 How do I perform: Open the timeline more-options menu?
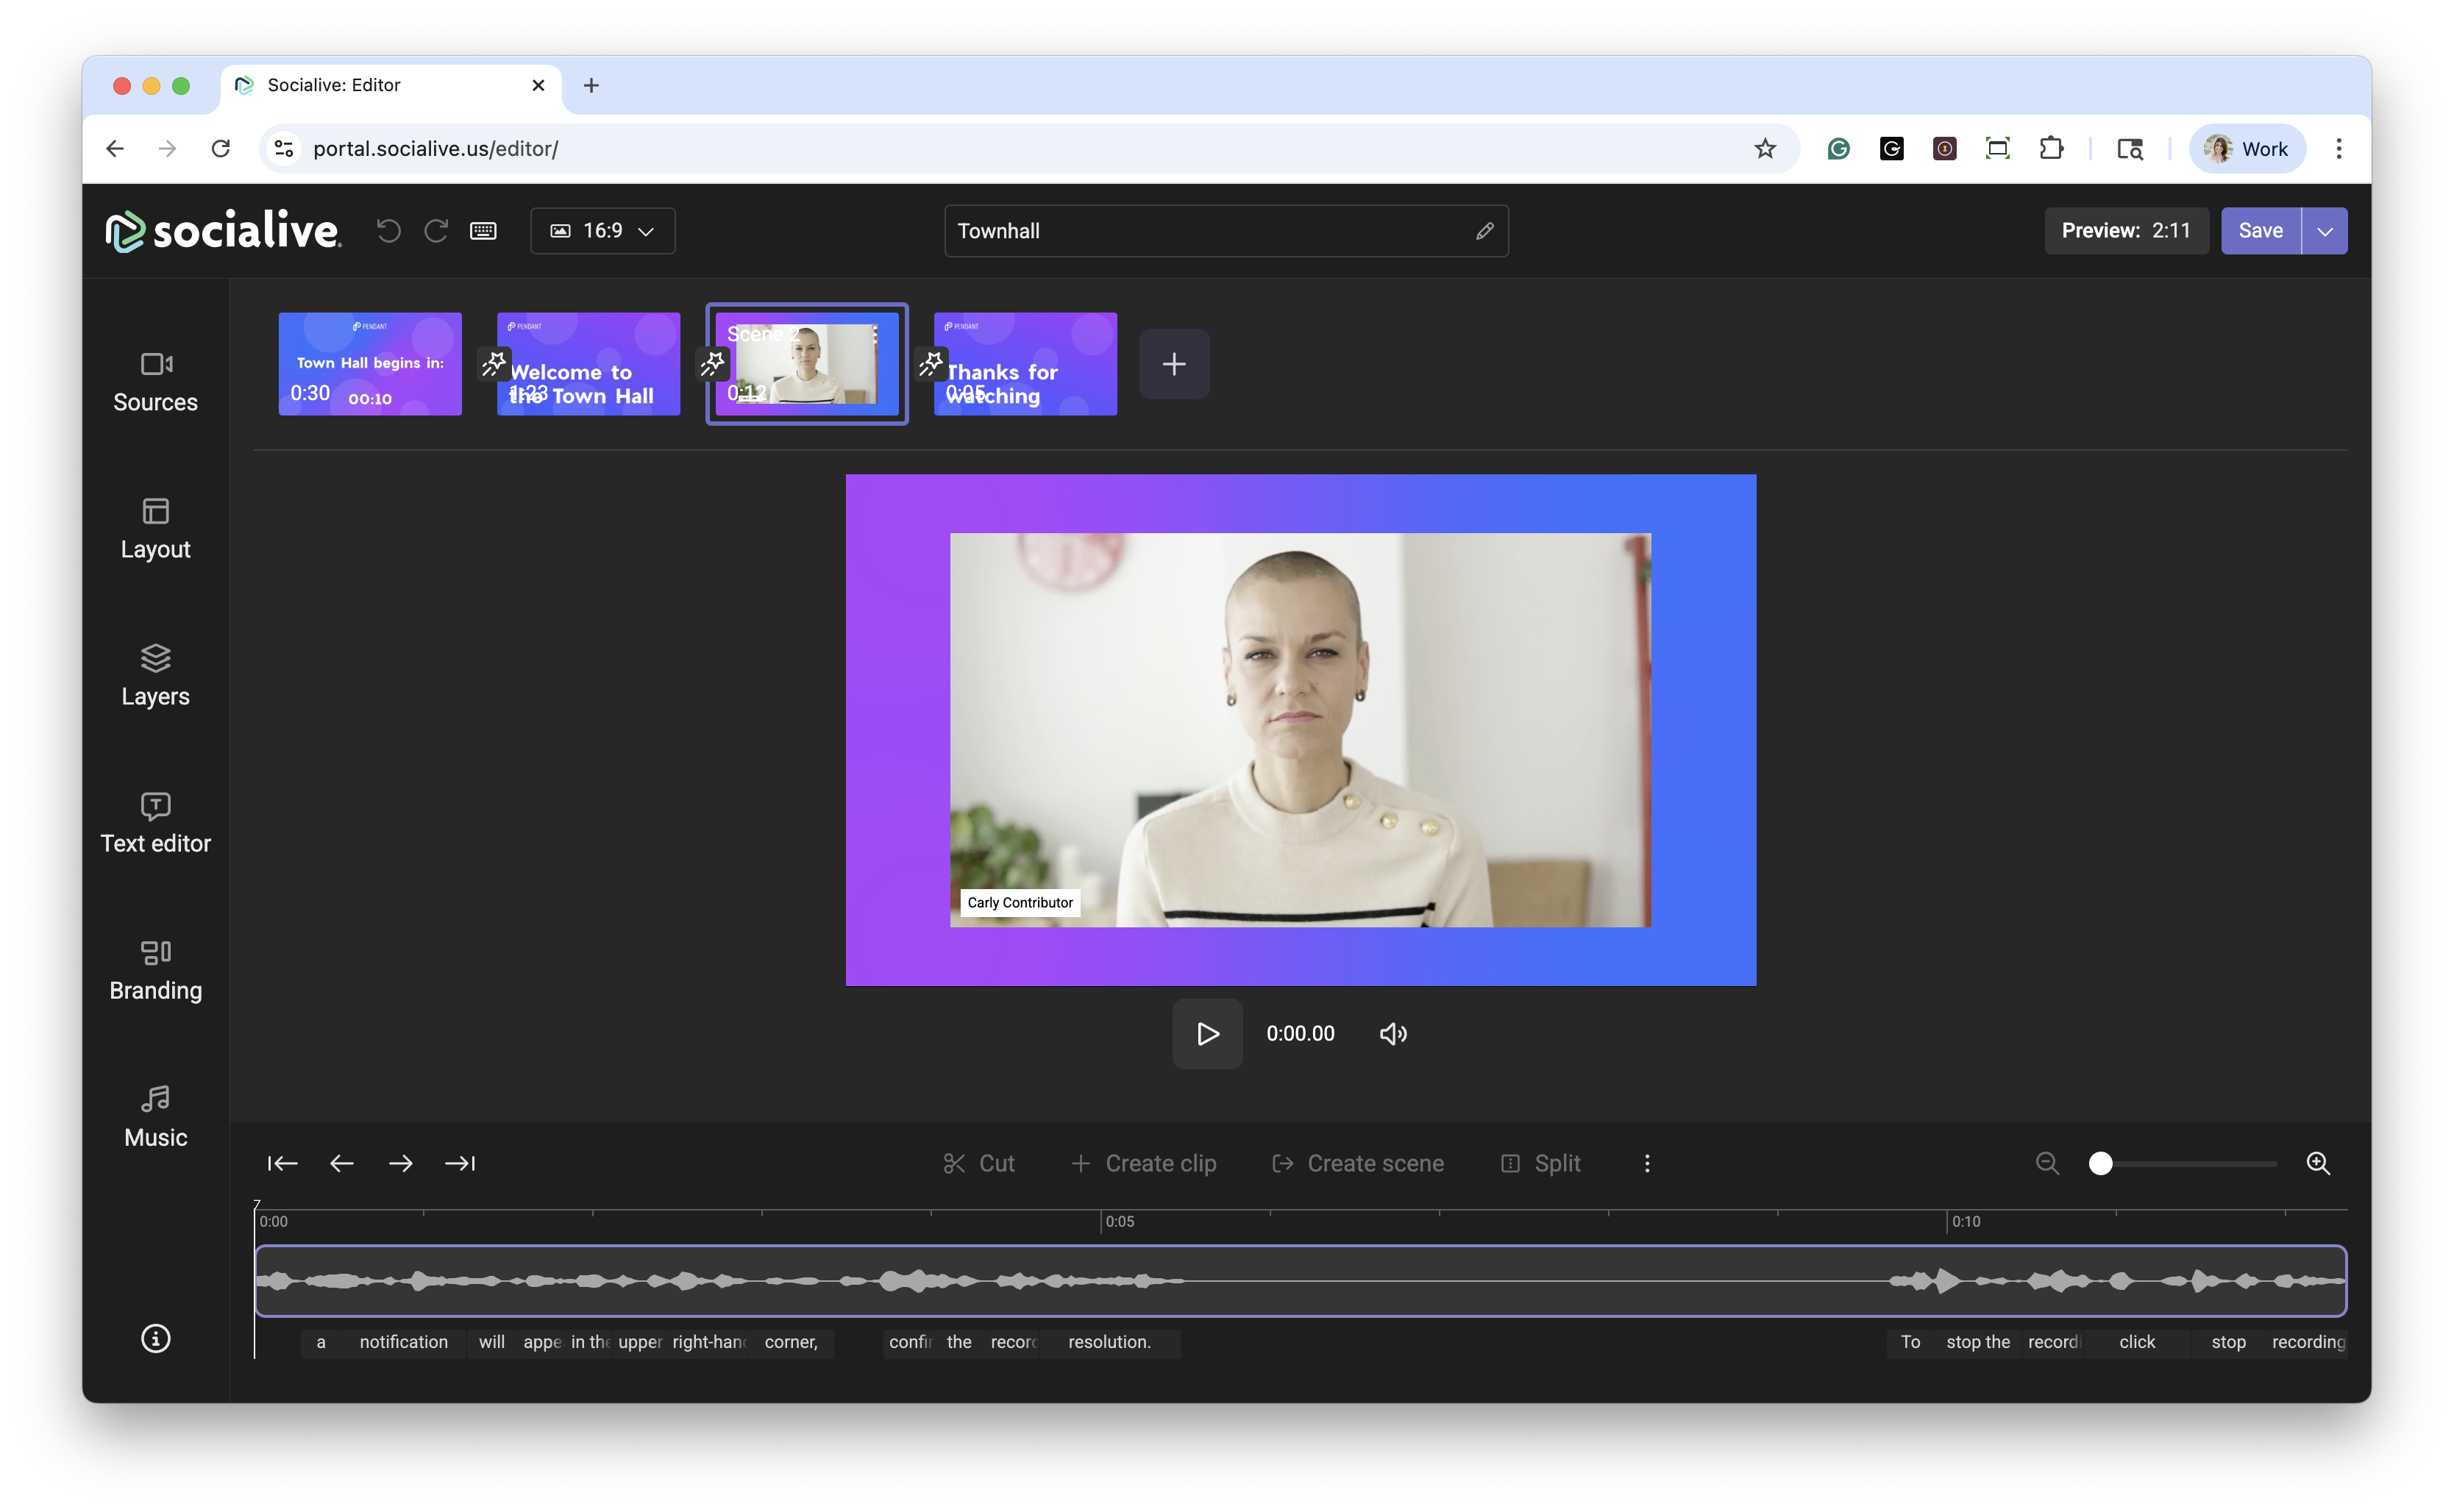[x=1647, y=1163]
